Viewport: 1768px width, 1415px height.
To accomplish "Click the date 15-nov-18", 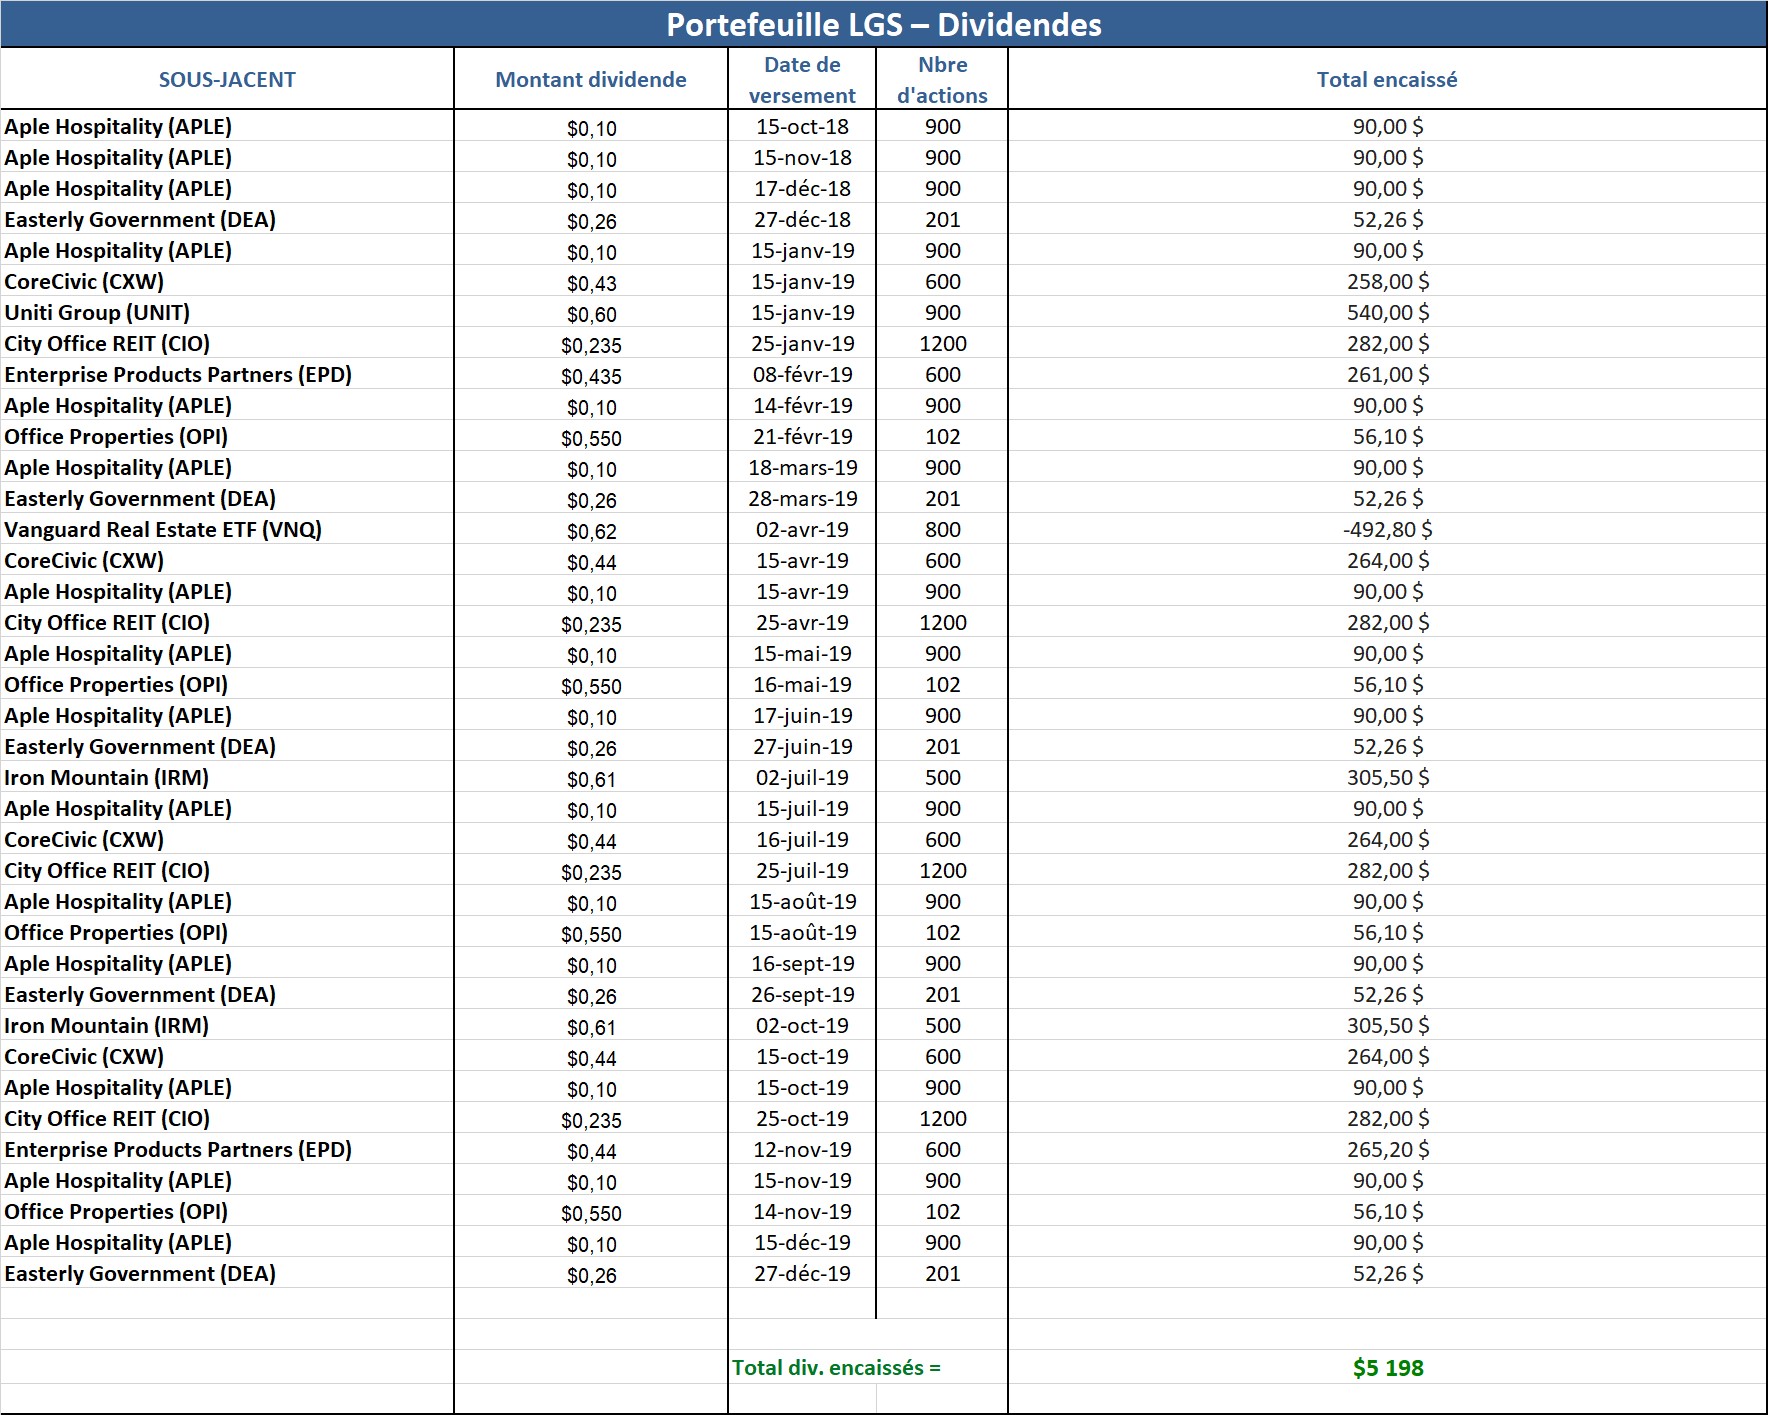I will [x=802, y=158].
